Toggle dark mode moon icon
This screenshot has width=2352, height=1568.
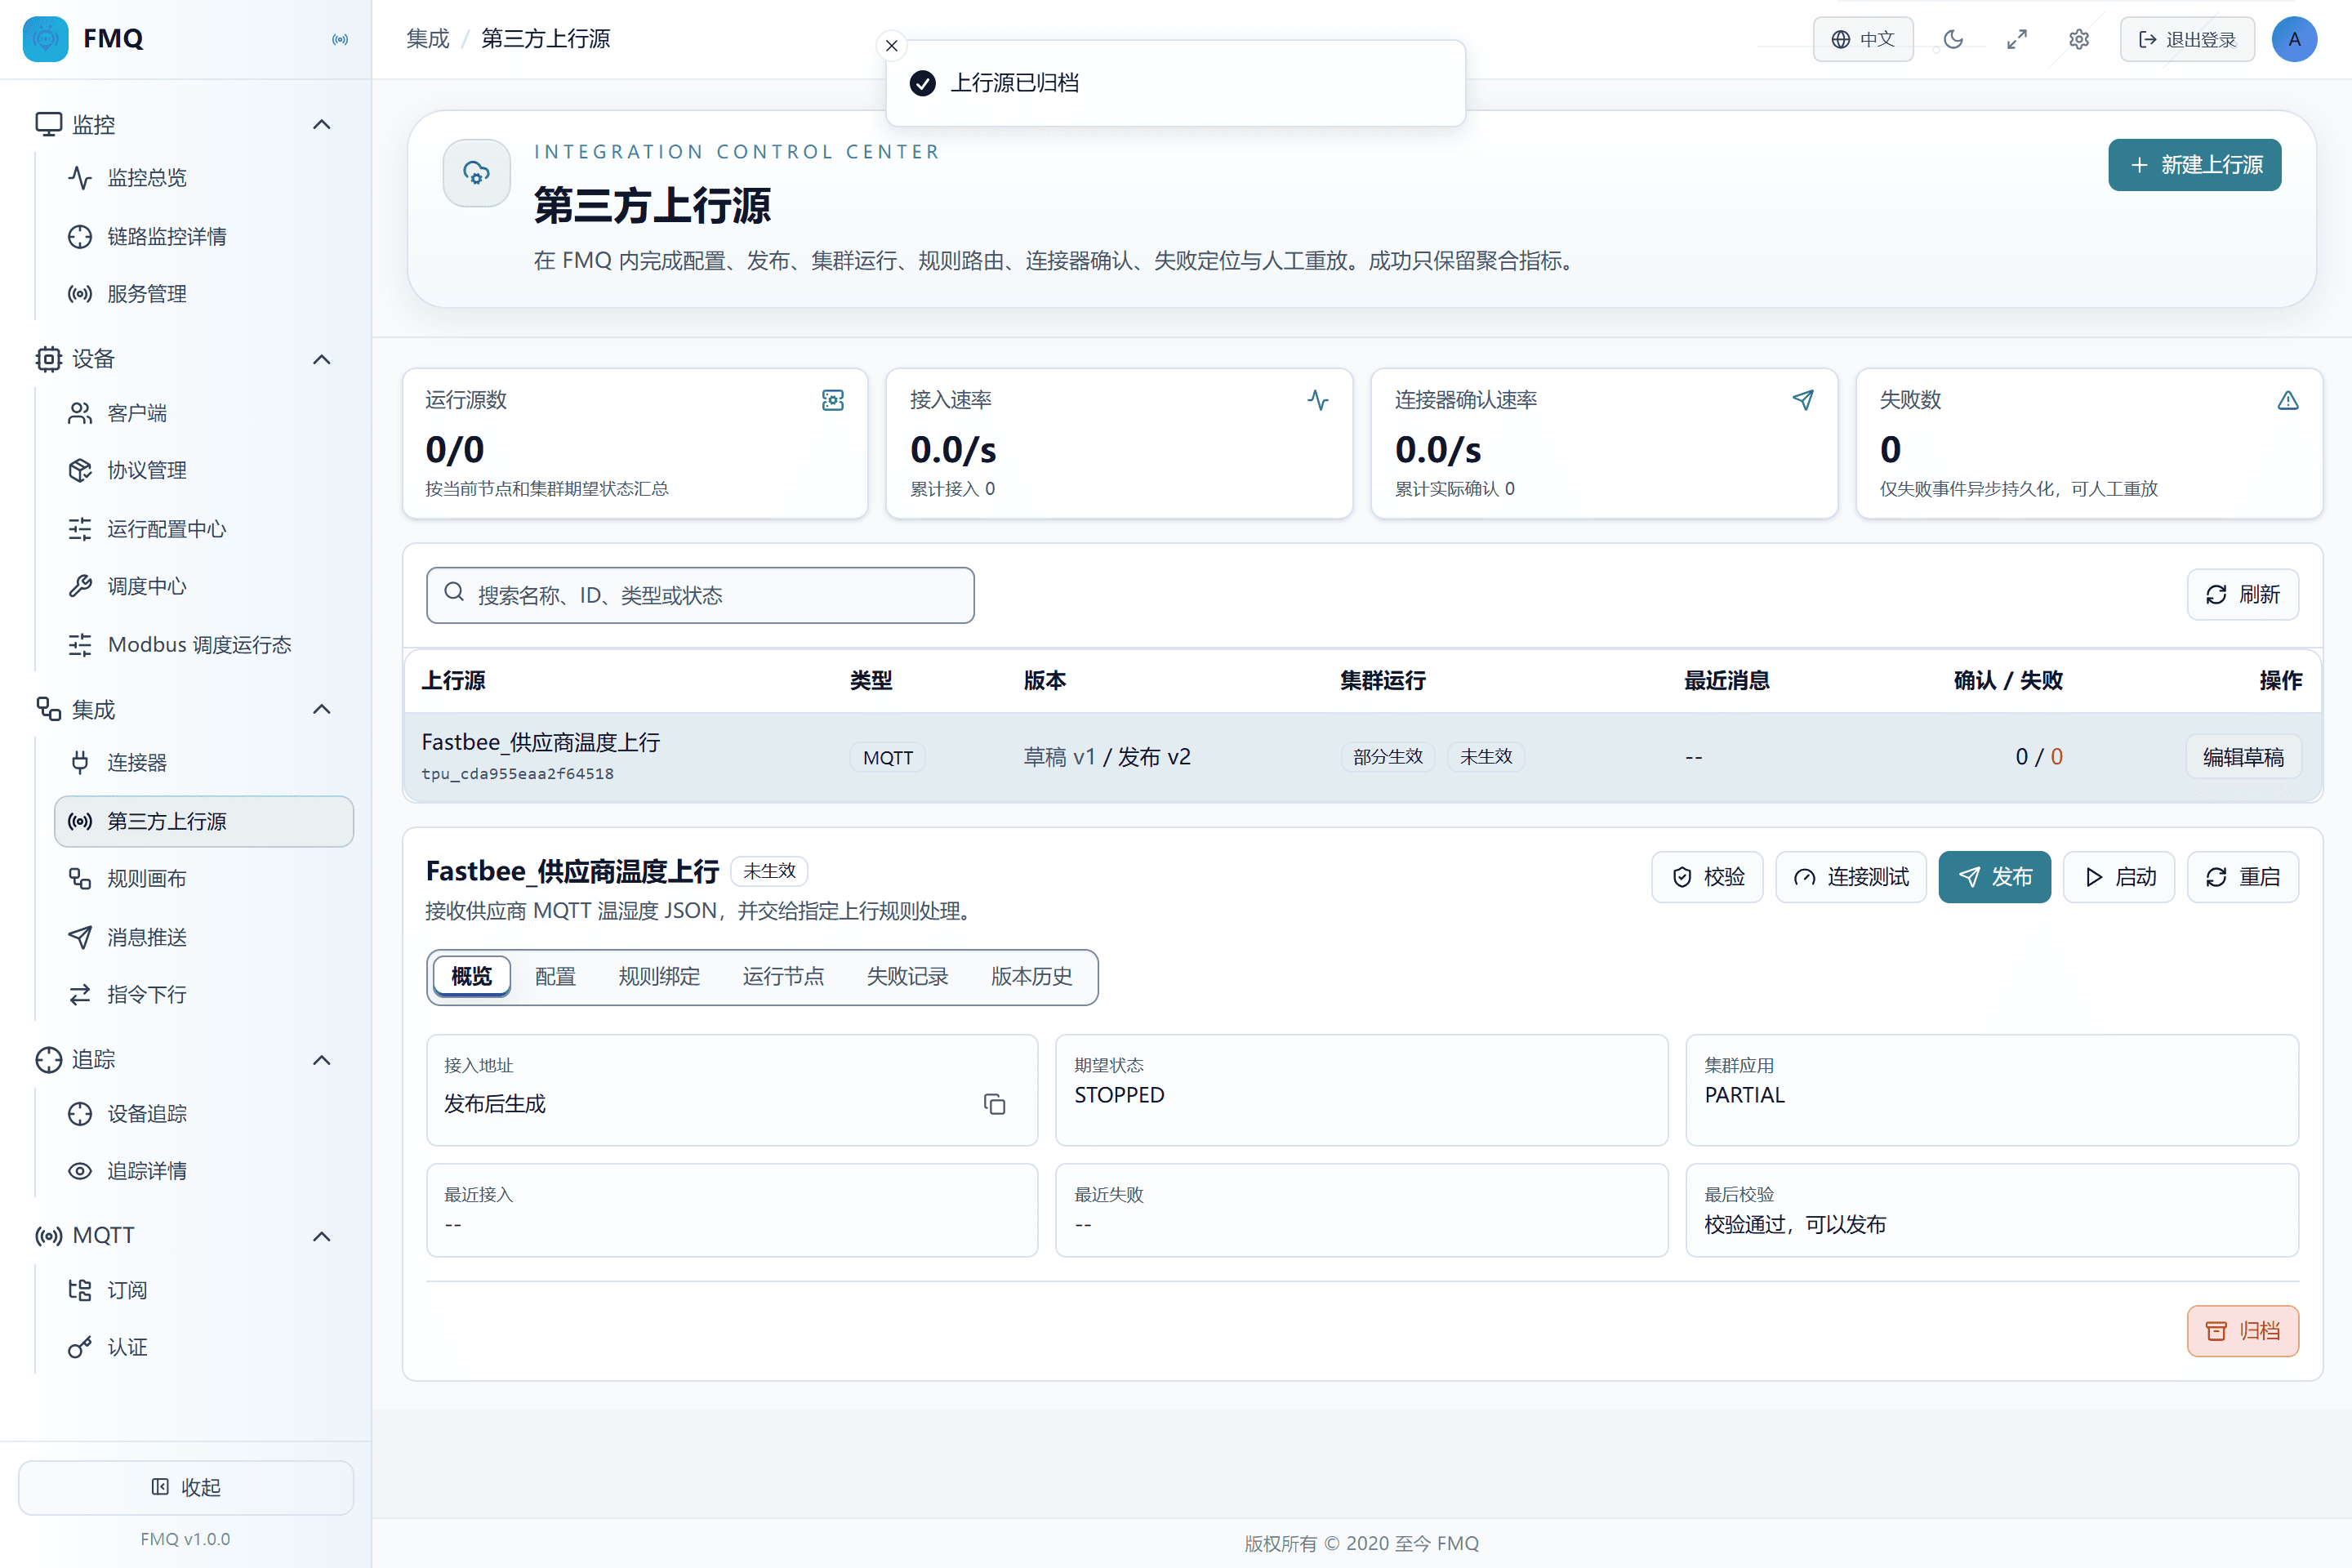1952,39
